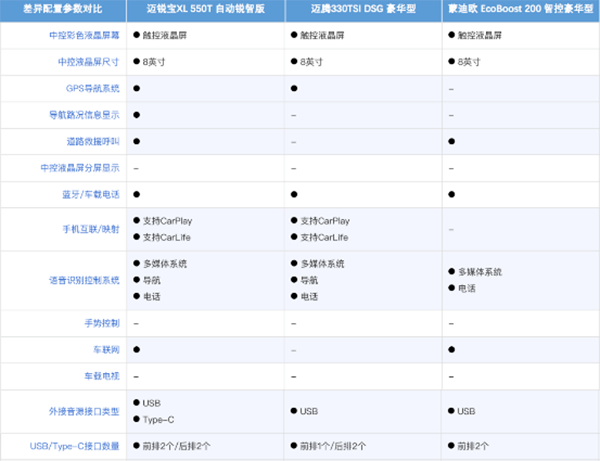Select 支持CarPlay in the 迈锐宝XL column
Screen dimensions: 600x461
[x=167, y=221]
